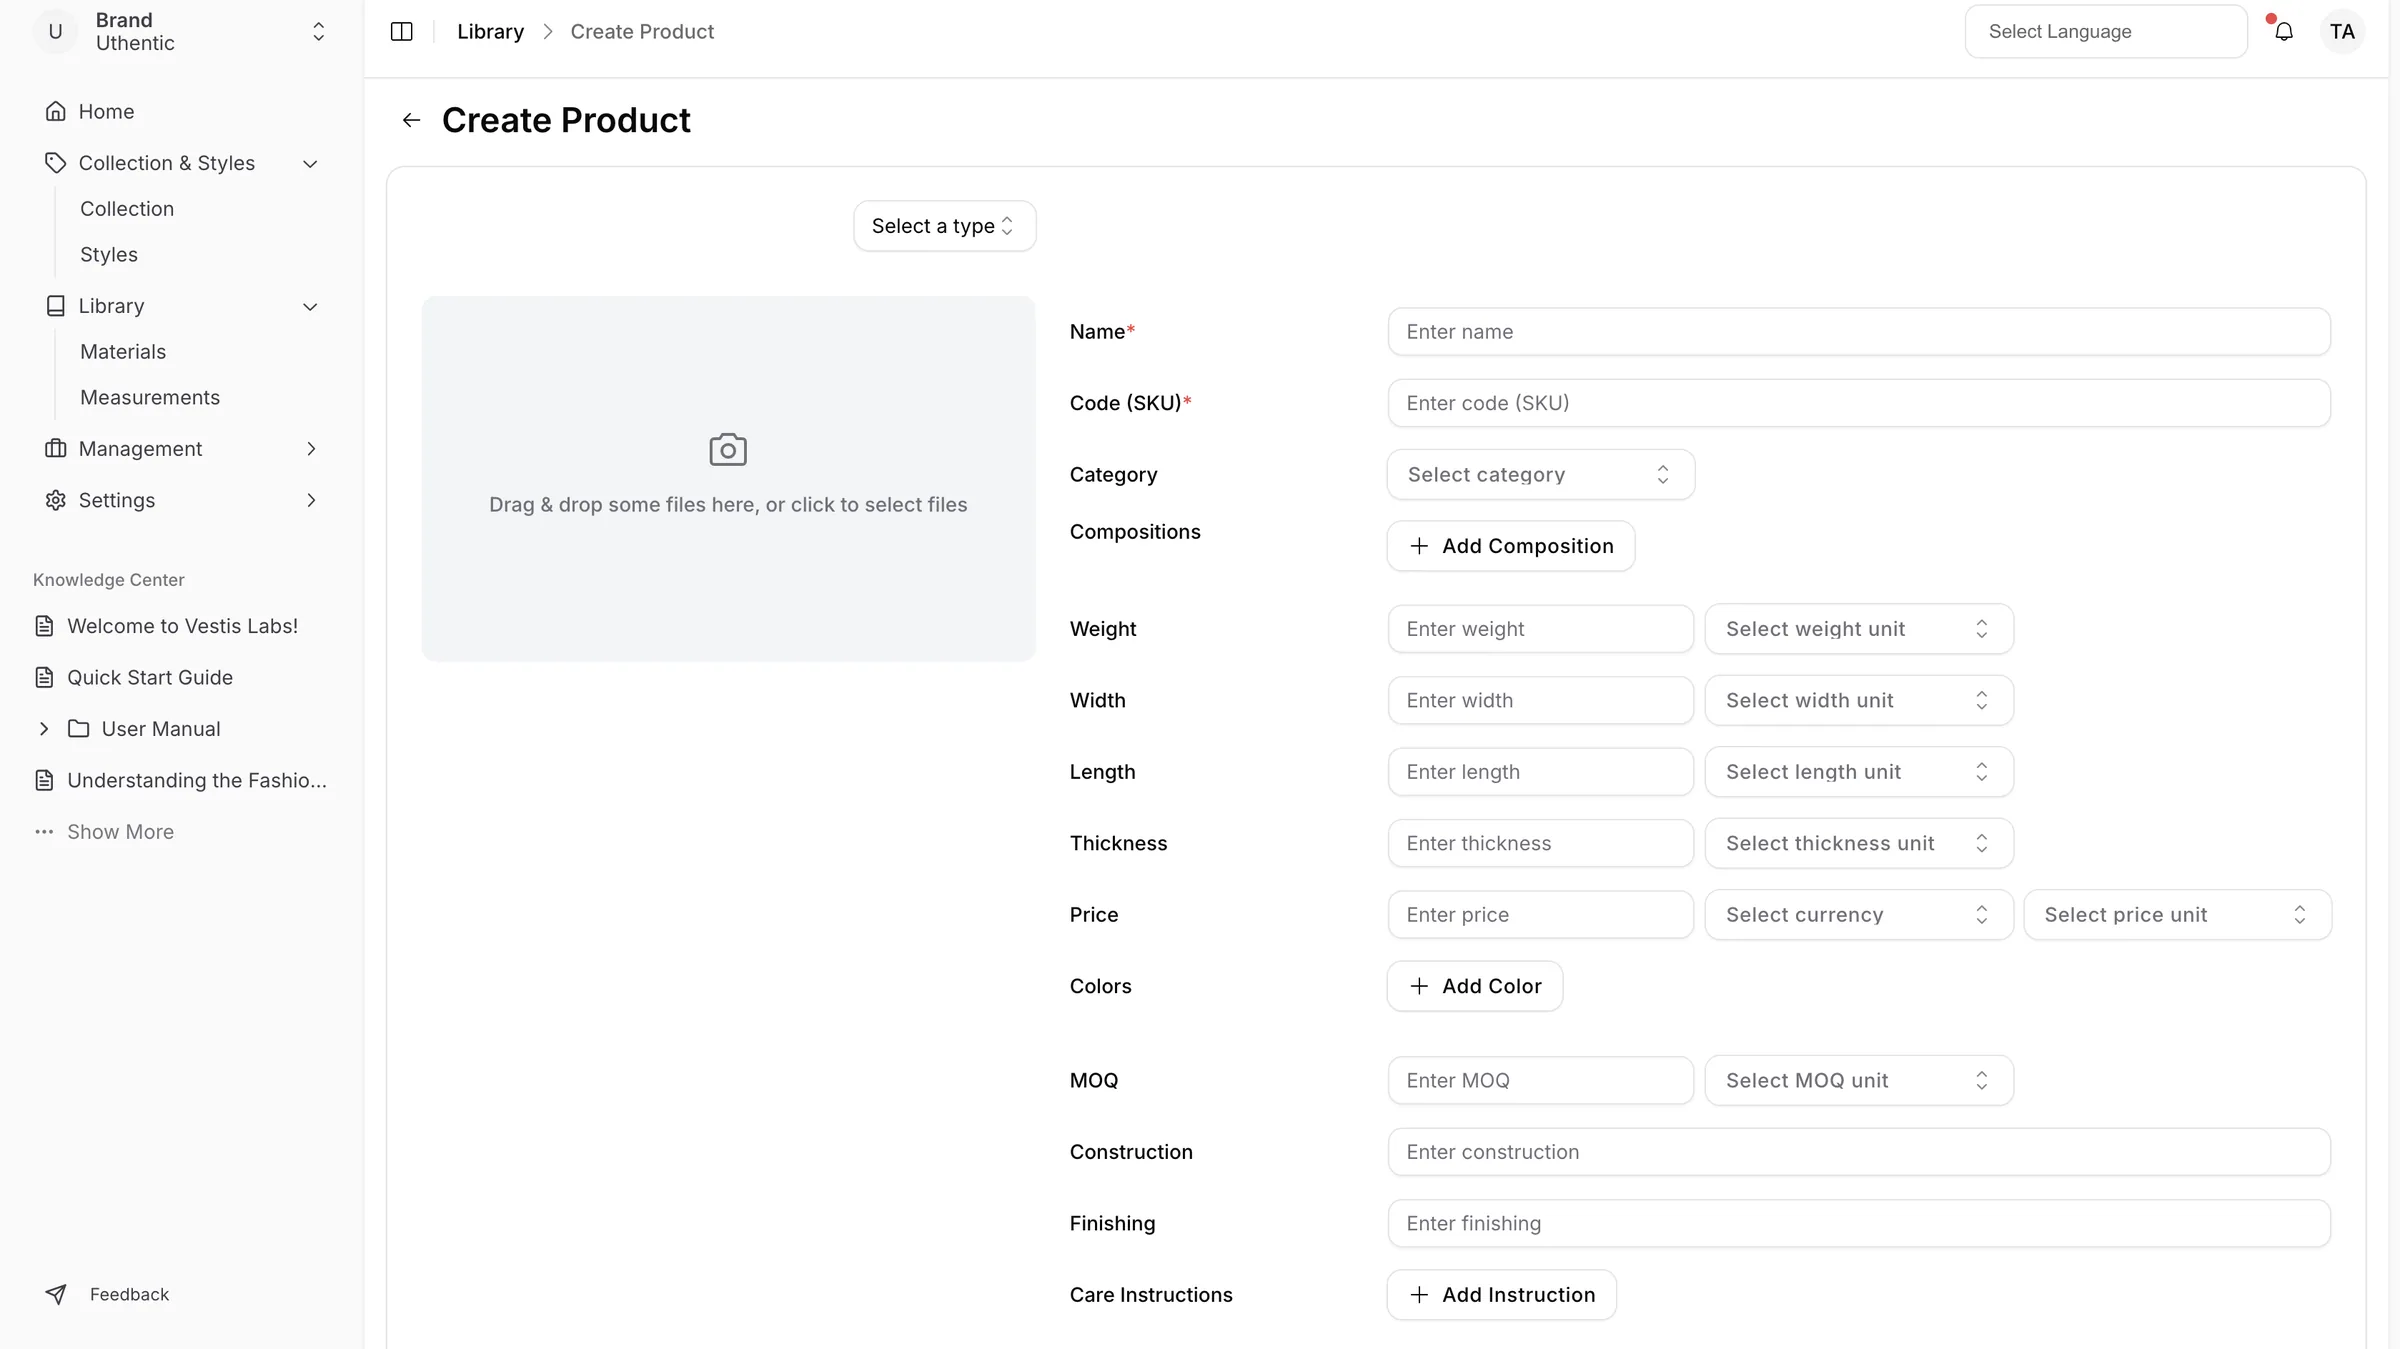Click the Enter construction field
Image resolution: width=2400 pixels, height=1349 pixels.
point(1858,1152)
